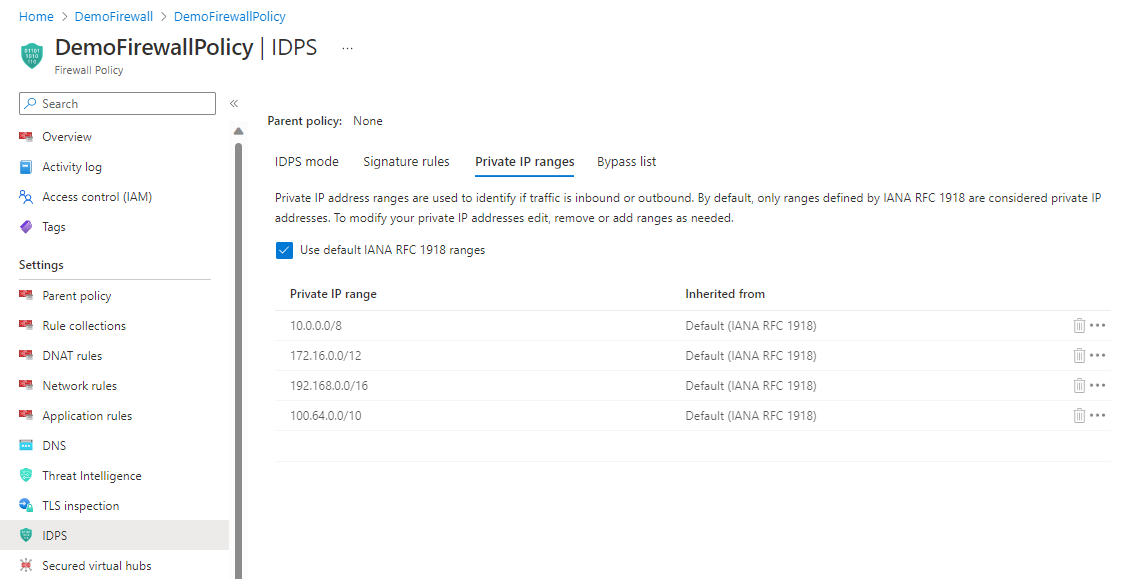Click the DemoFirewallPolicy shield icon in header

(32, 56)
